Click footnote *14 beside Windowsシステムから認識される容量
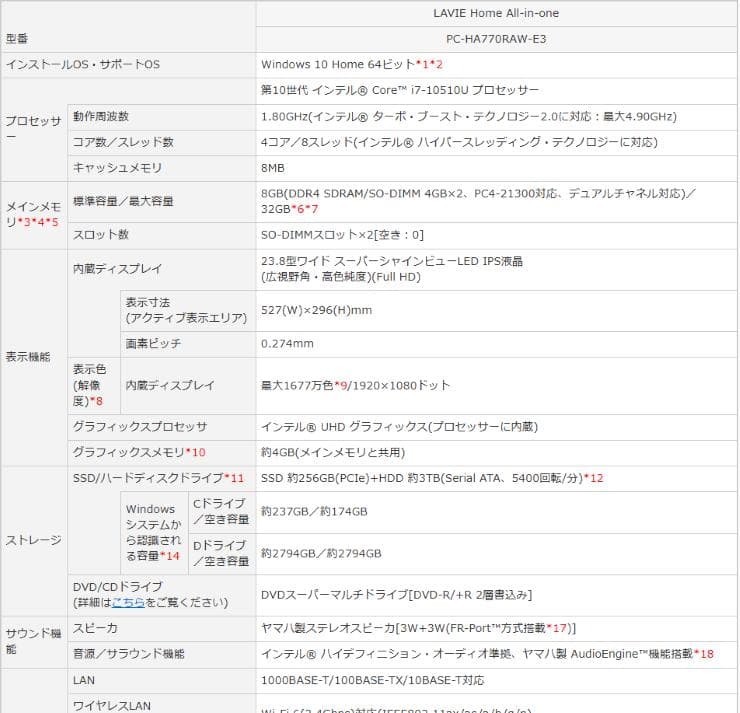The image size is (740, 713). coord(170,556)
